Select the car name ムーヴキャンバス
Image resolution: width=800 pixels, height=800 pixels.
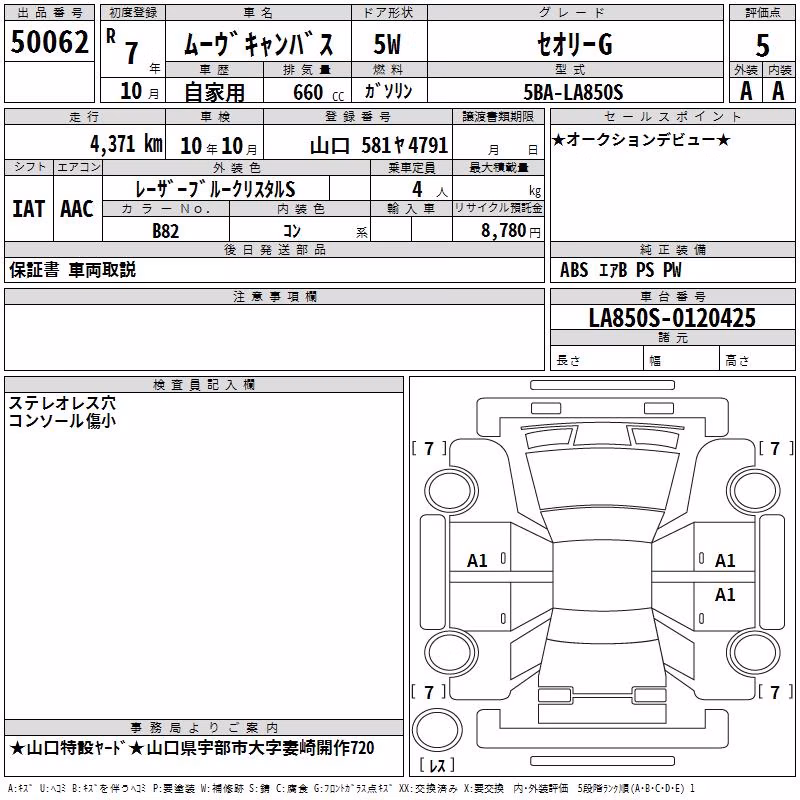(258, 44)
